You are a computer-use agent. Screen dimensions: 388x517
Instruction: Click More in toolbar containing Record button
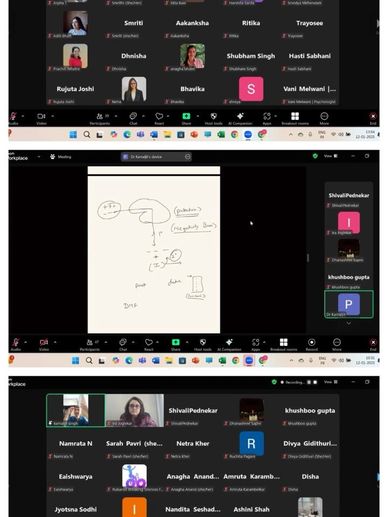click(x=337, y=344)
